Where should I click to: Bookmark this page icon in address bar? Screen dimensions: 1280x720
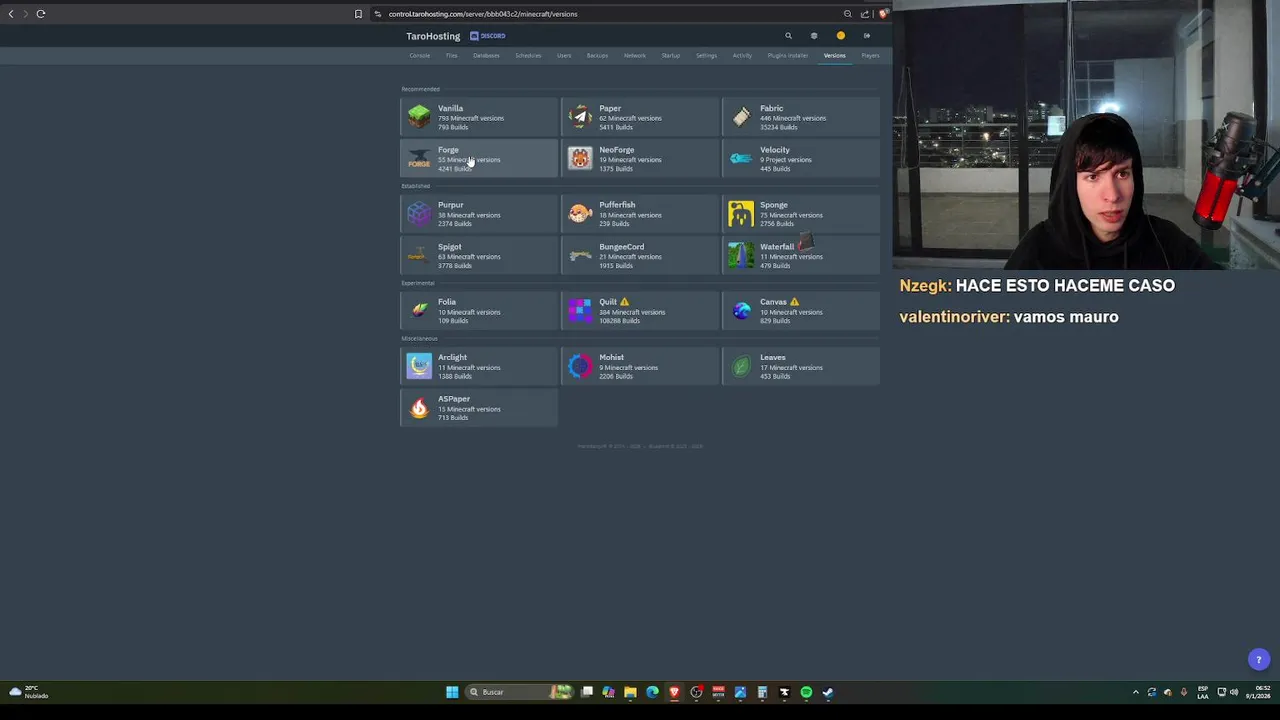(358, 14)
